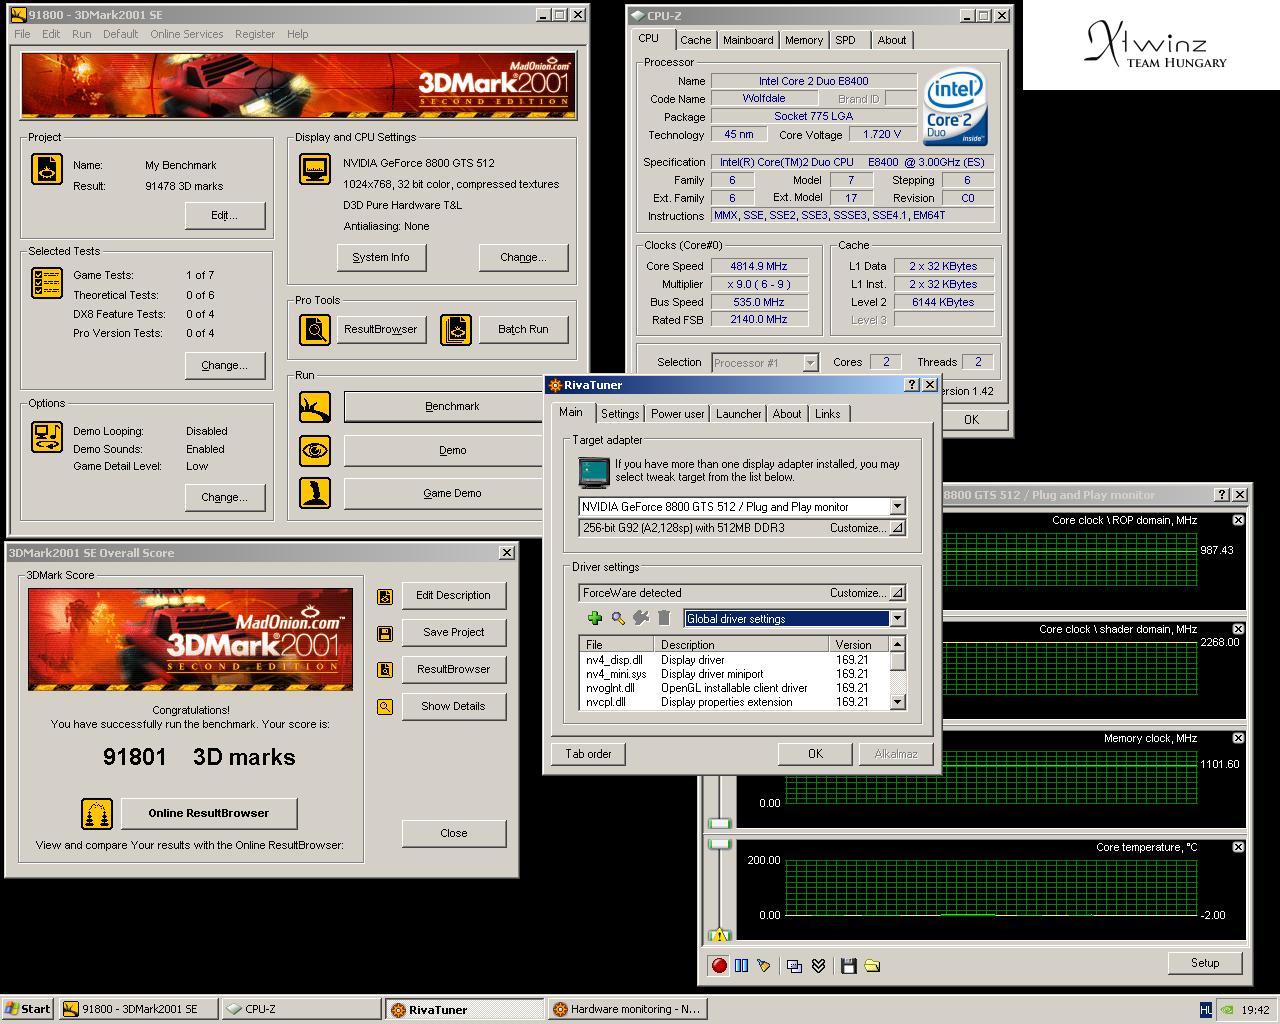Open the File menu in 3DMark2001

pyautogui.click(x=22, y=34)
